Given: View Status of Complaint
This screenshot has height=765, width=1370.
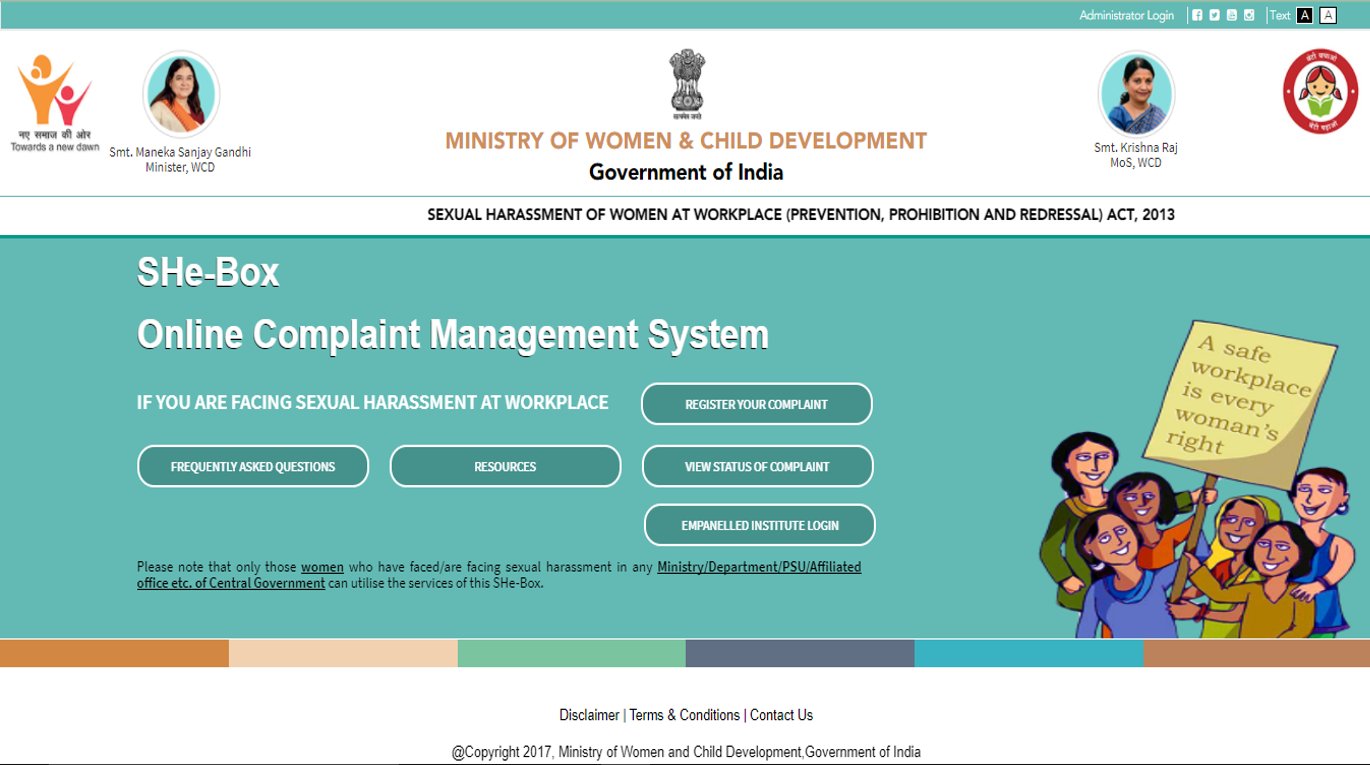Looking at the screenshot, I should [757, 466].
